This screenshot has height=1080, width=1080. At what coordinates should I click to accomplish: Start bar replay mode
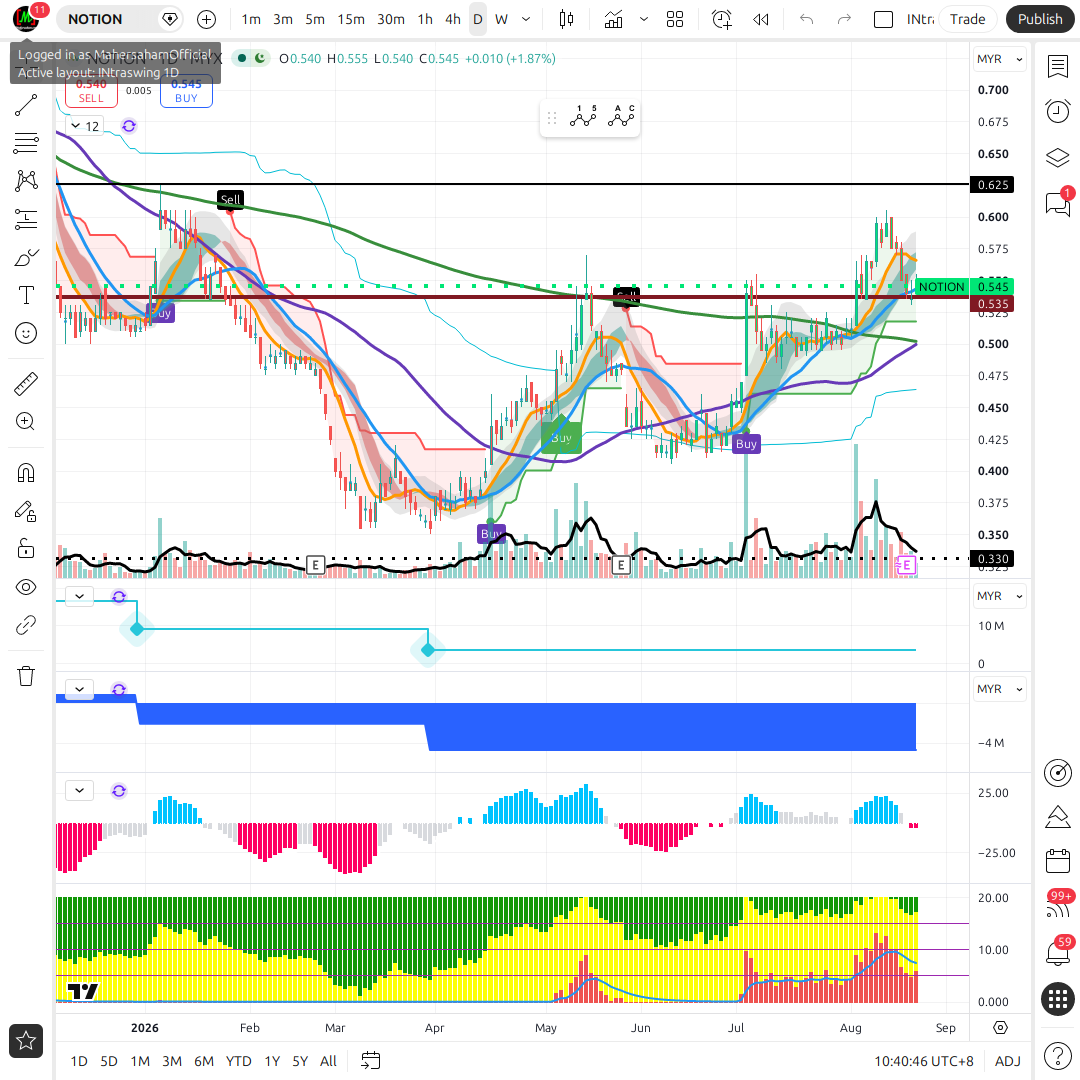point(760,19)
